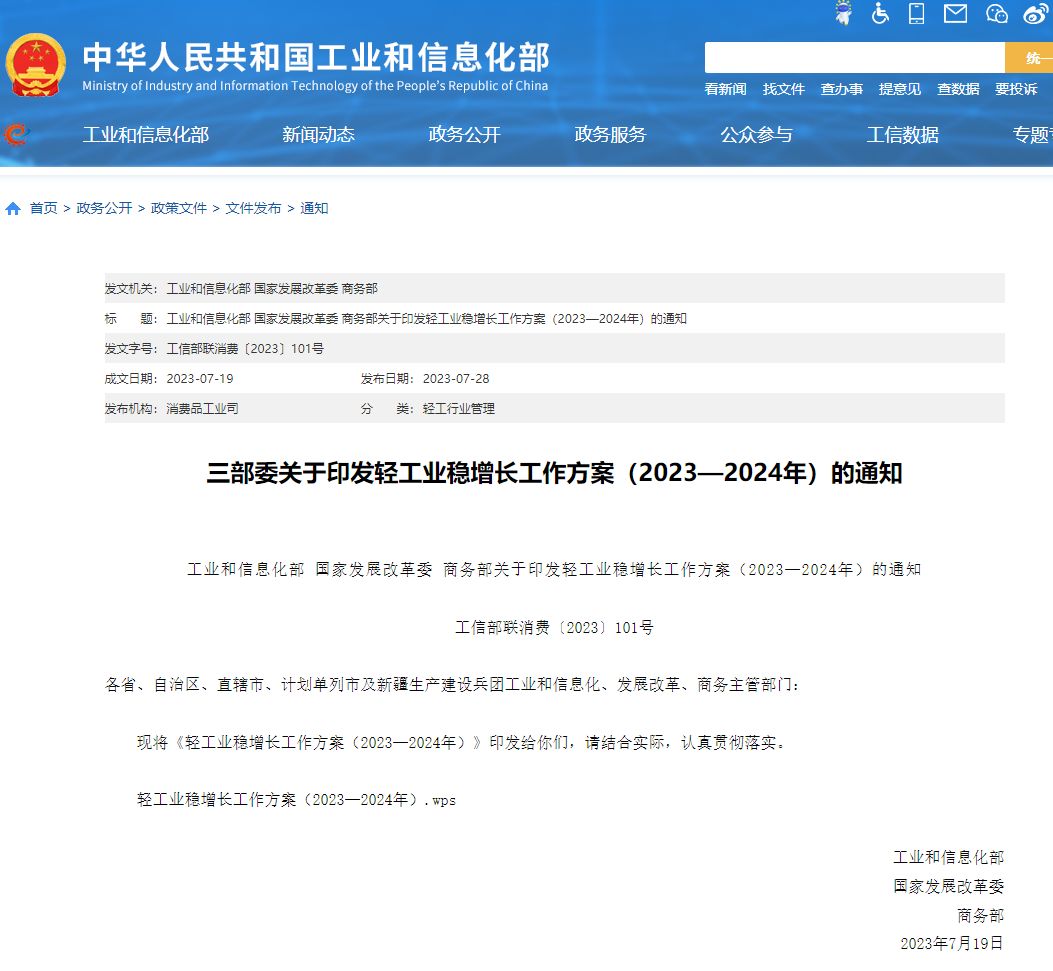Select the 工业和信息化部 nav menu

point(146,135)
